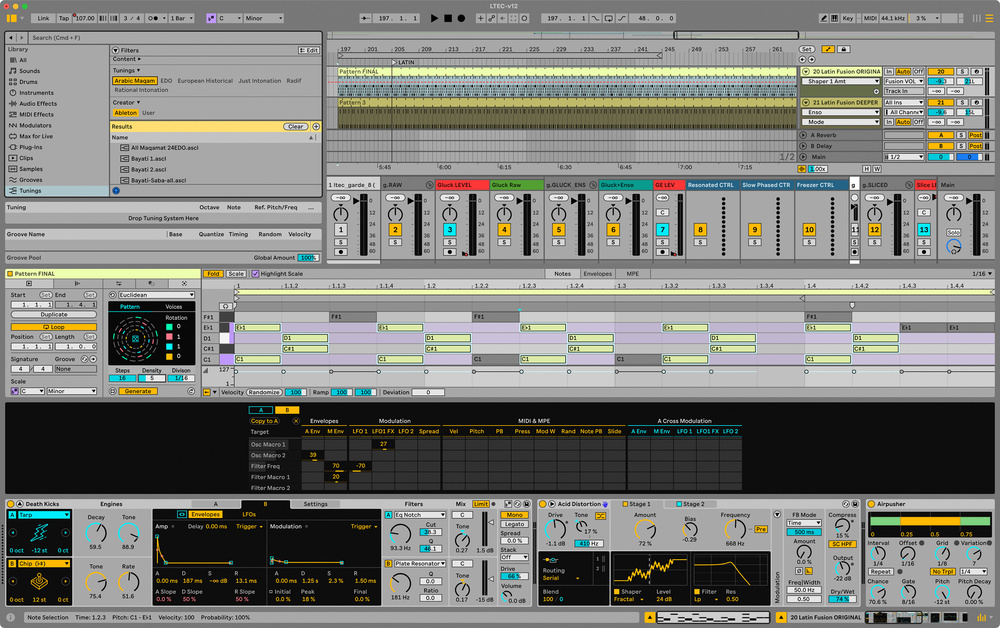
Task: Open Key mapping mode in the toolbar
Action: (x=848, y=17)
